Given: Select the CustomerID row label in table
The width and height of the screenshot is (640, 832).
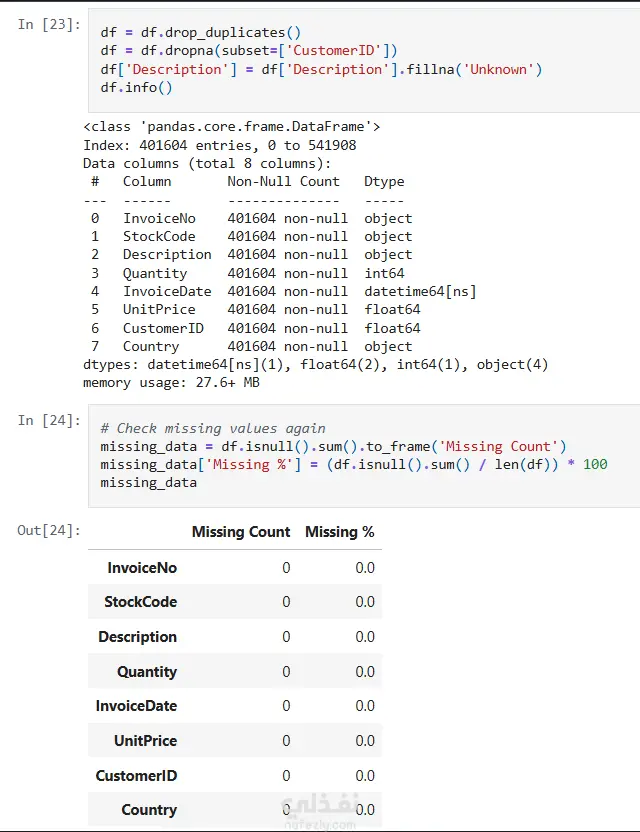Looking at the screenshot, I should tap(136, 776).
